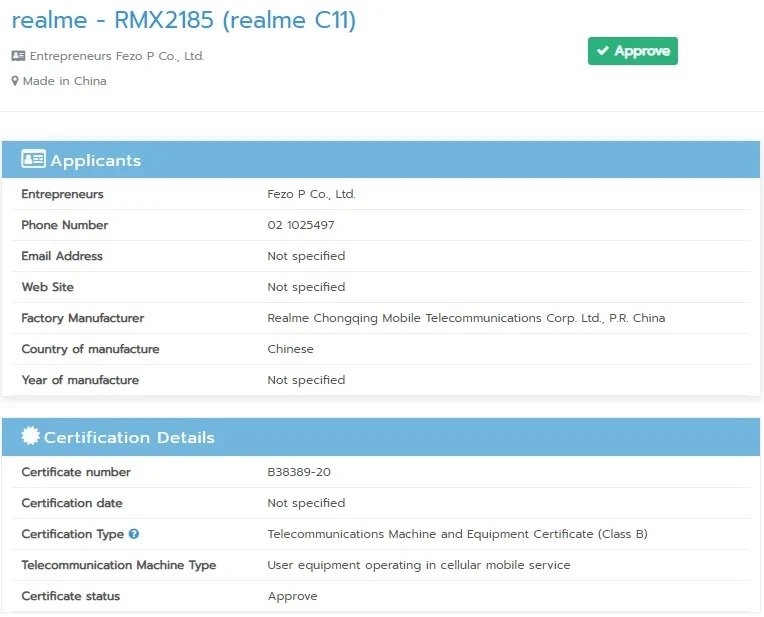Select the Certificate status 'Approve' value
Viewport: 764px width, 617px height.
pos(292,597)
